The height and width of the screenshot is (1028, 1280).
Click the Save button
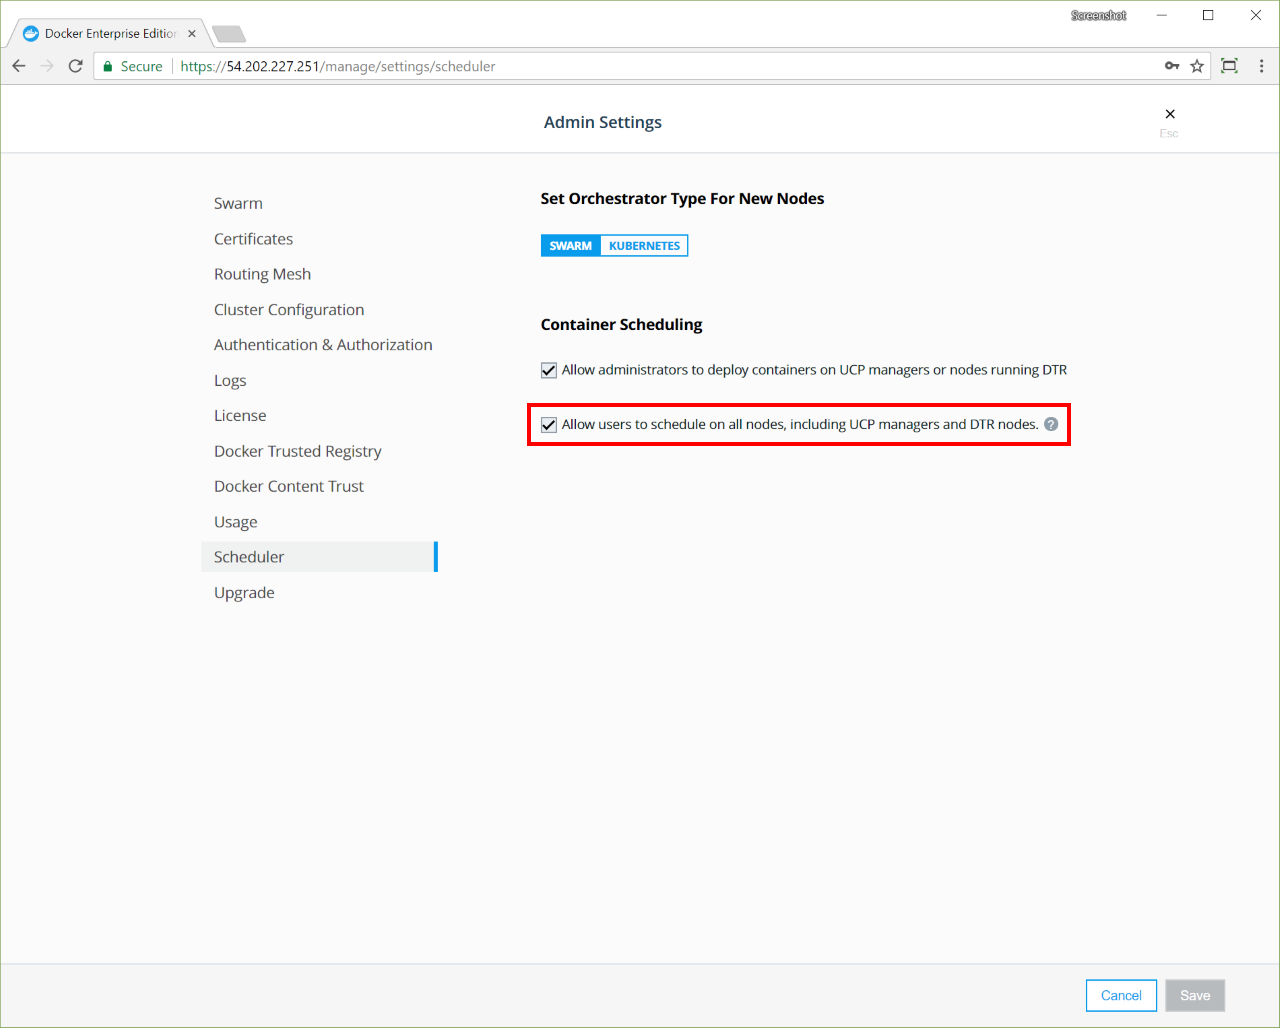pyautogui.click(x=1194, y=995)
